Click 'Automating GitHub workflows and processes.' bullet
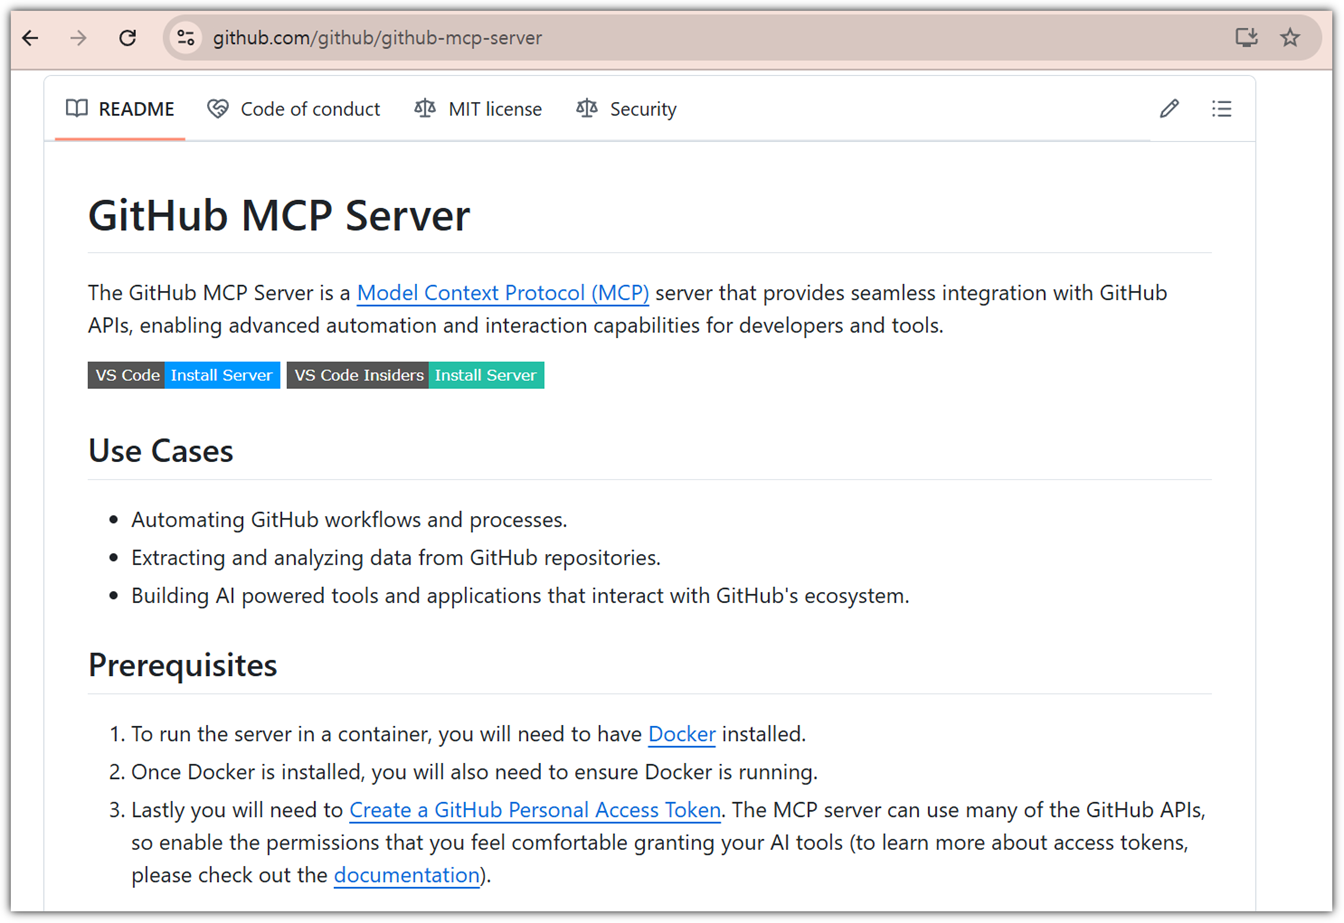Viewport: 1344px width, 923px height. pos(349,520)
